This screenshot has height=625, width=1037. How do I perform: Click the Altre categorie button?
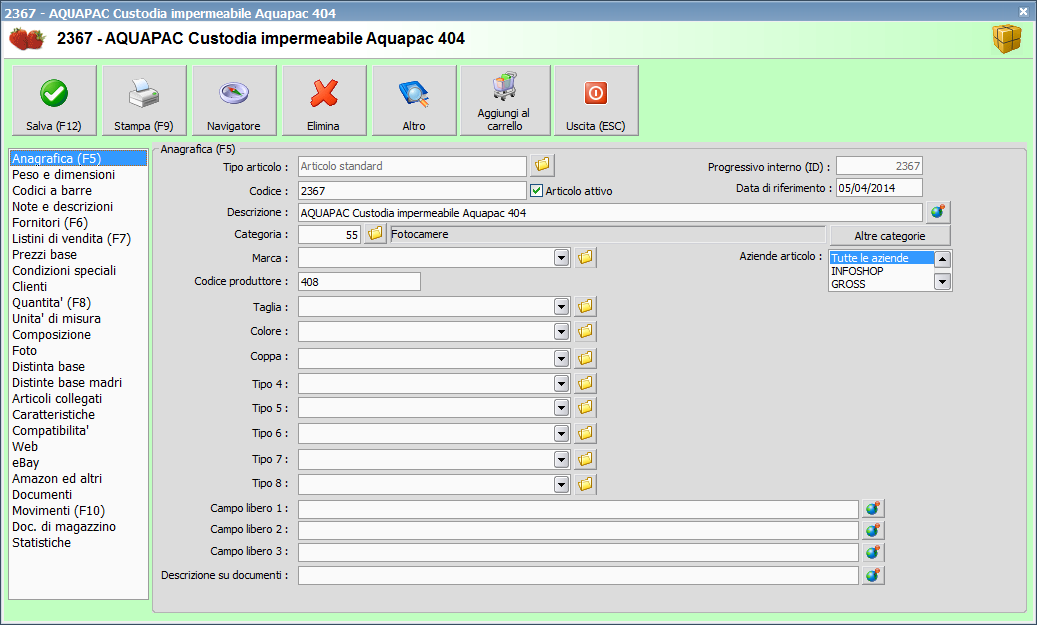(890, 235)
